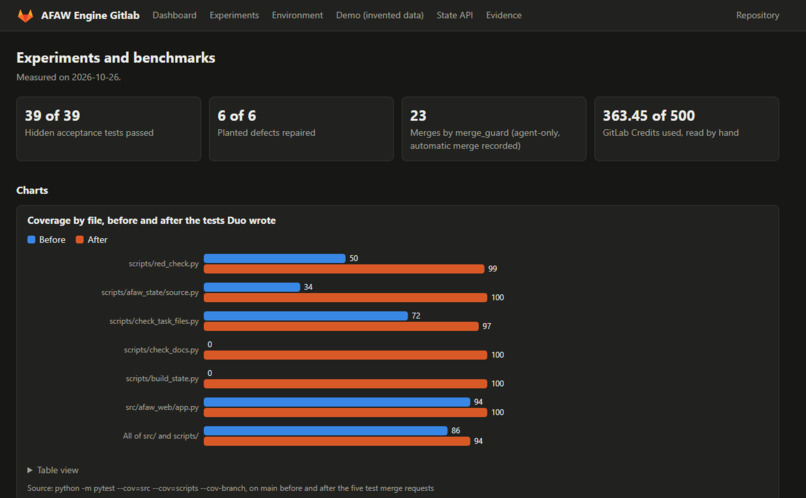806x498 pixels.
Task: Click the Charts section heading
Action: [32, 191]
